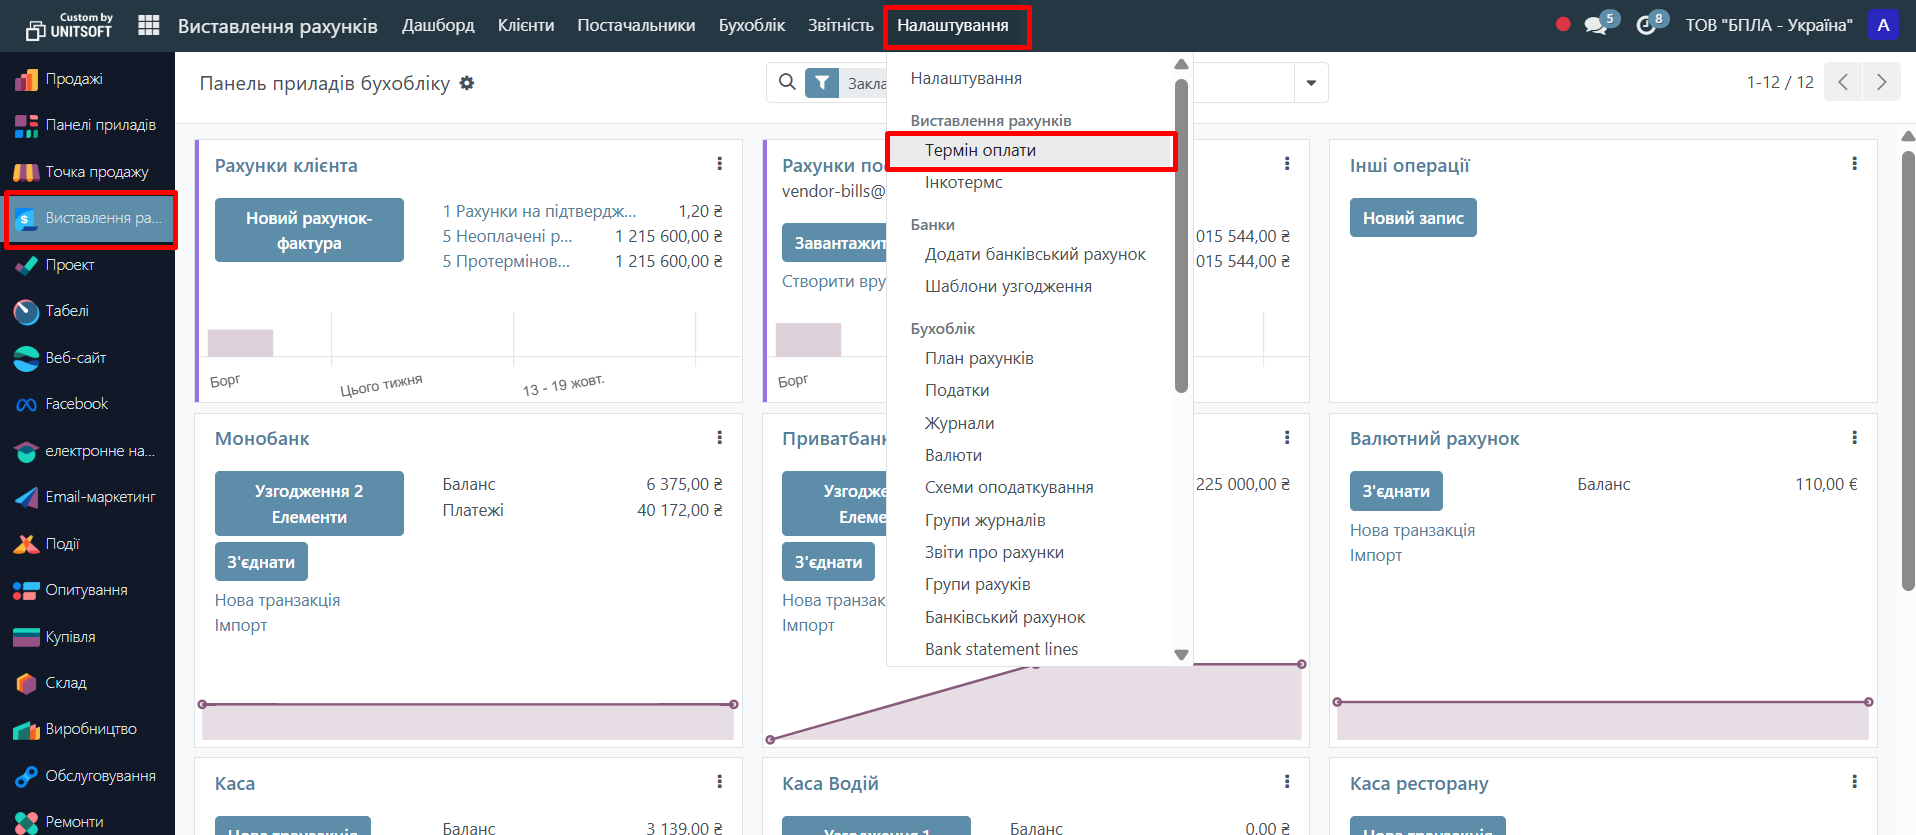Open Точка продажу in the sidebar

click(x=96, y=172)
